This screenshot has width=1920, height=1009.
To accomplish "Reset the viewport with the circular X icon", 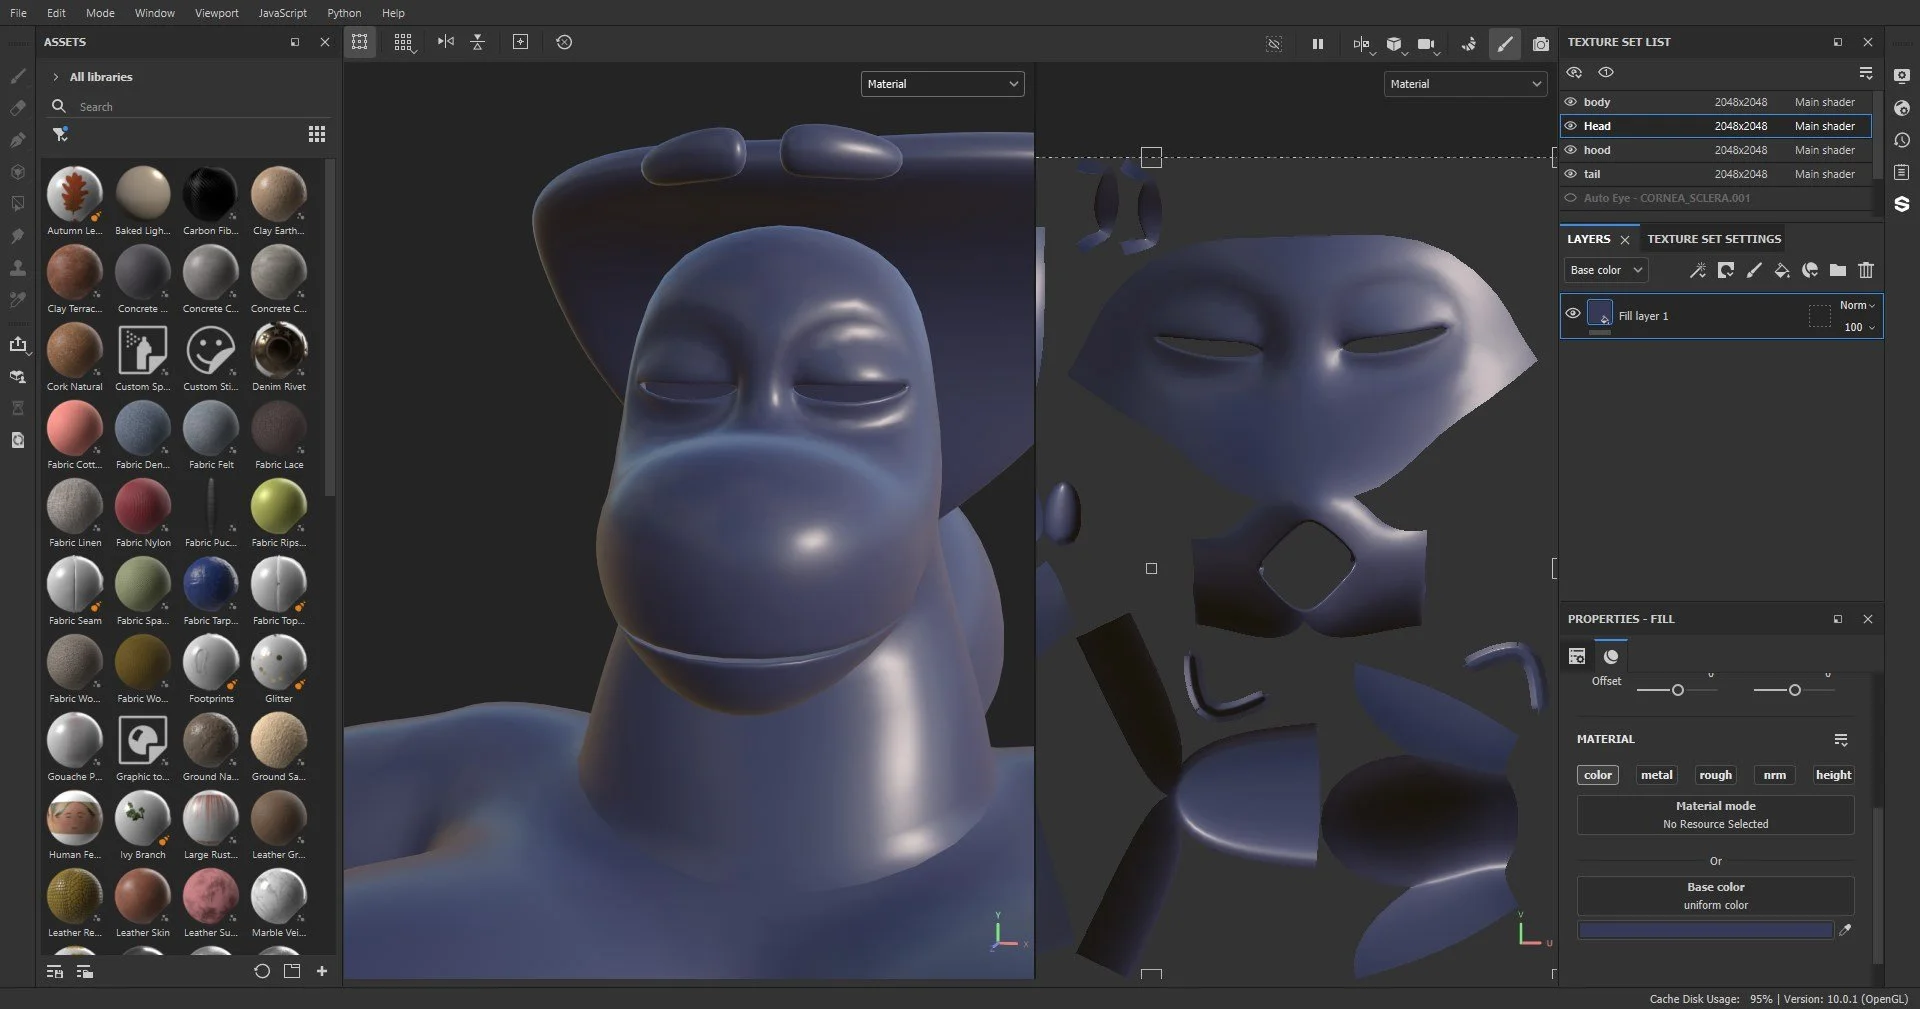I will (x=564, y=42).
